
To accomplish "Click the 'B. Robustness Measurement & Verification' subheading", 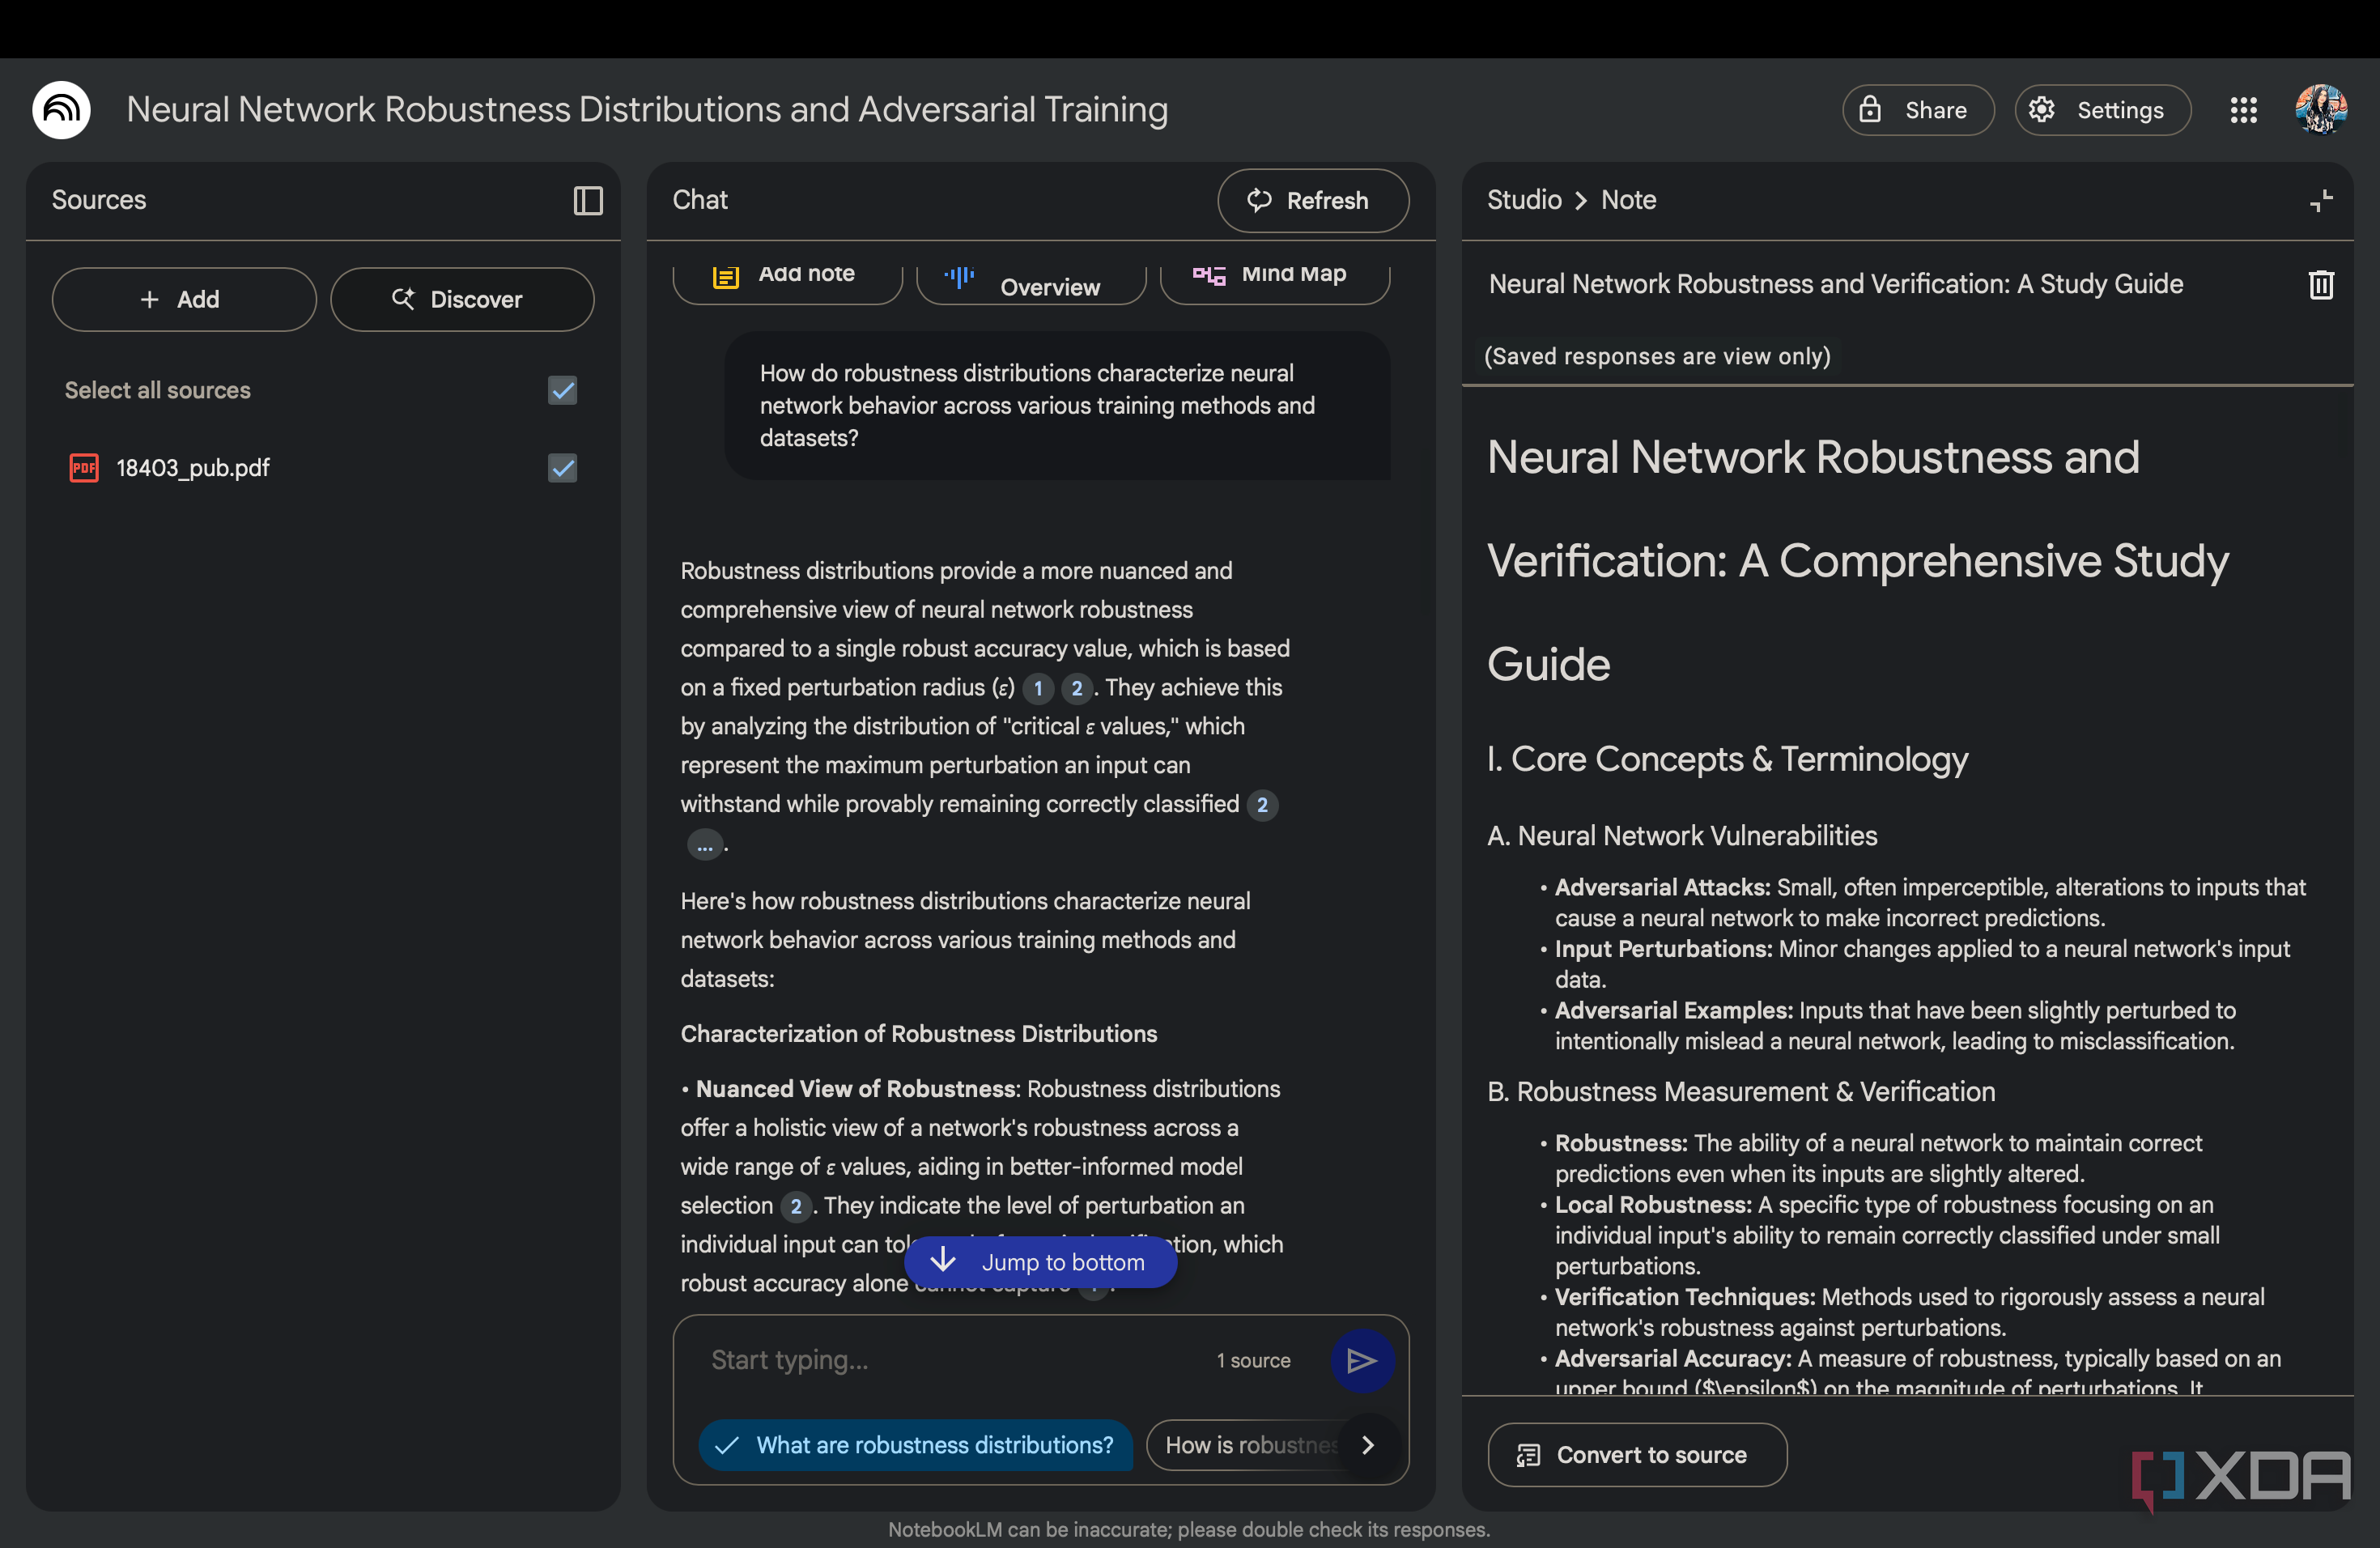I will 1741,1092.
